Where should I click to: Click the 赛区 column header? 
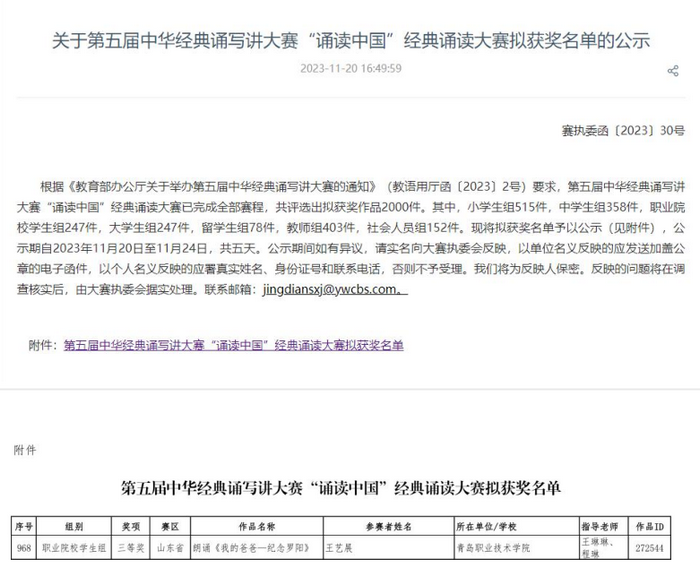coord(171,526)
